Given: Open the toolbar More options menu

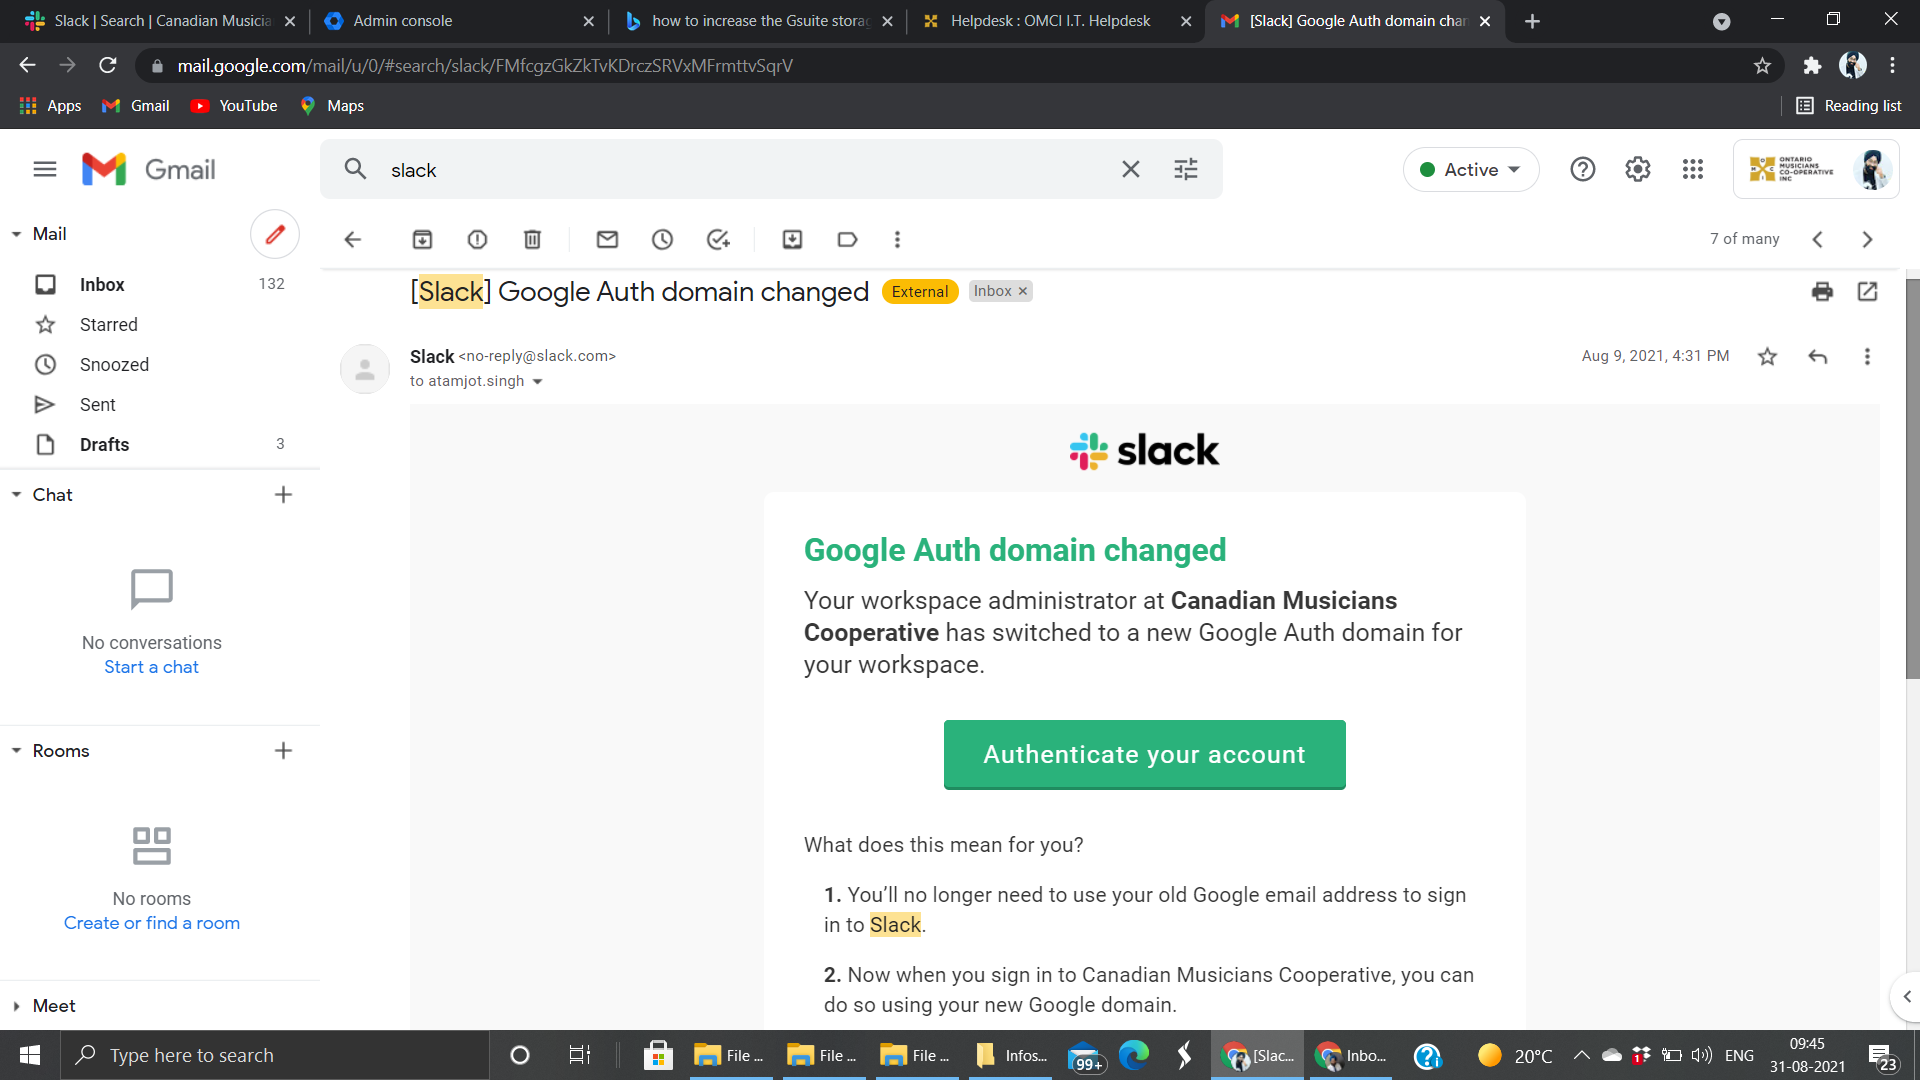Looking at the screenshot, I should coord(897,239).
